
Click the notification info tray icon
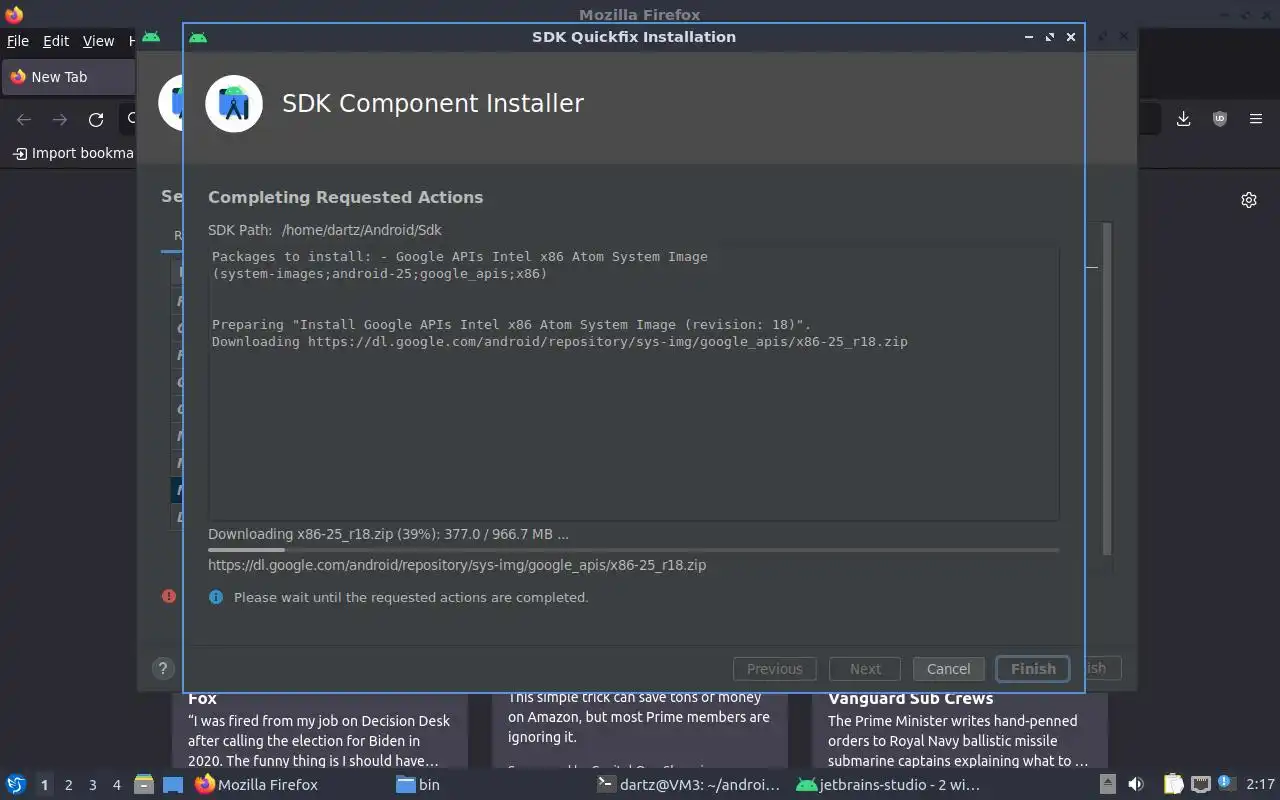point(1225,783)
